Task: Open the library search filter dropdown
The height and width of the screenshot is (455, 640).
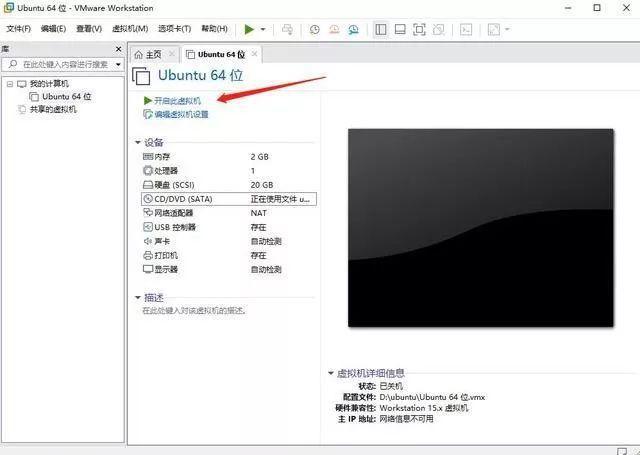Action: click(x=118, y=64)
